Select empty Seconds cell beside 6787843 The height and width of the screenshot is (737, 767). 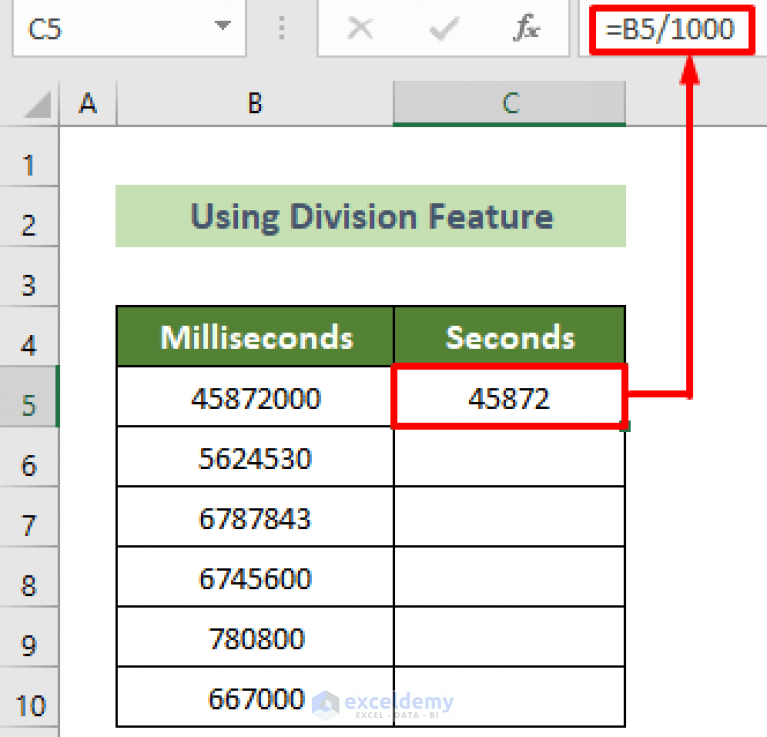509,517
